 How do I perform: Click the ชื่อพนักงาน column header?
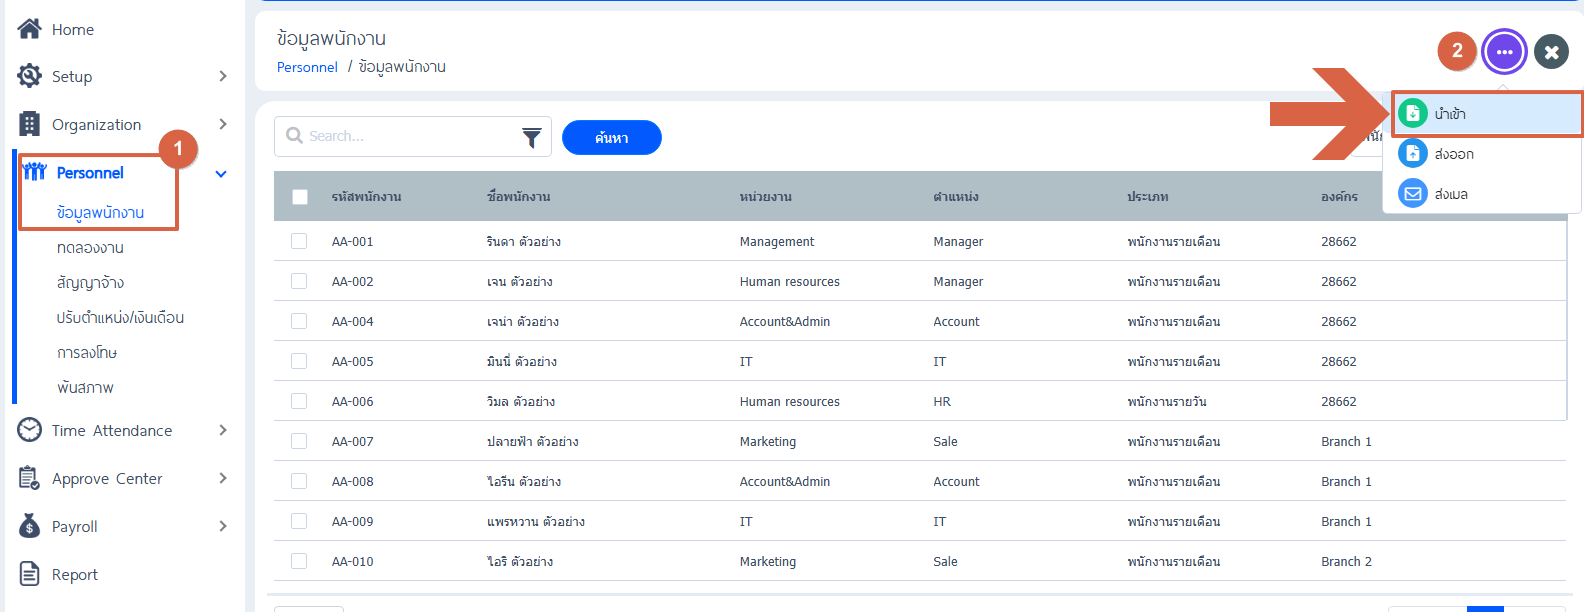pos(519,197)
